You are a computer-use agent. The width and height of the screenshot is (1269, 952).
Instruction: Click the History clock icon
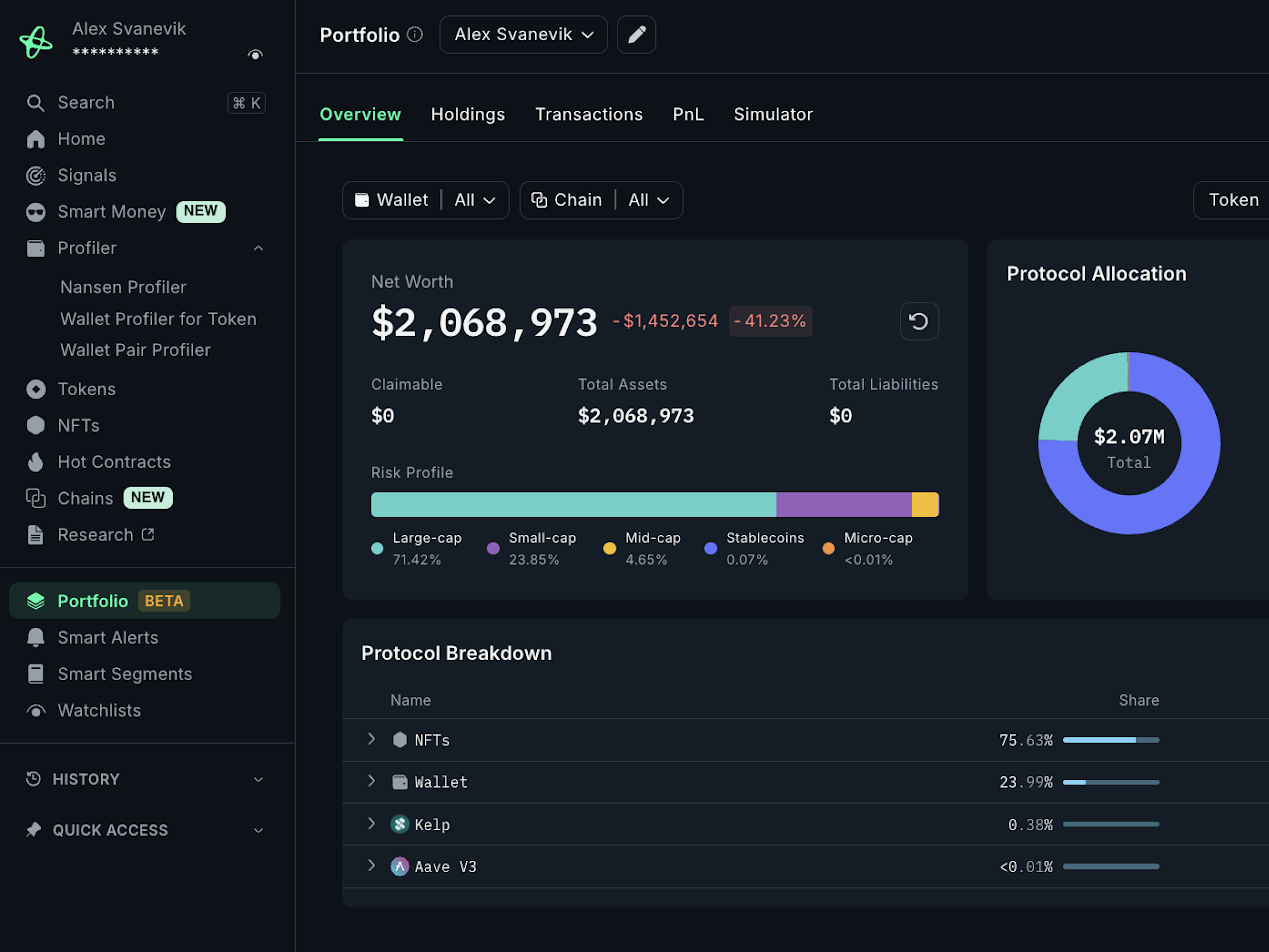pos(34,779)
